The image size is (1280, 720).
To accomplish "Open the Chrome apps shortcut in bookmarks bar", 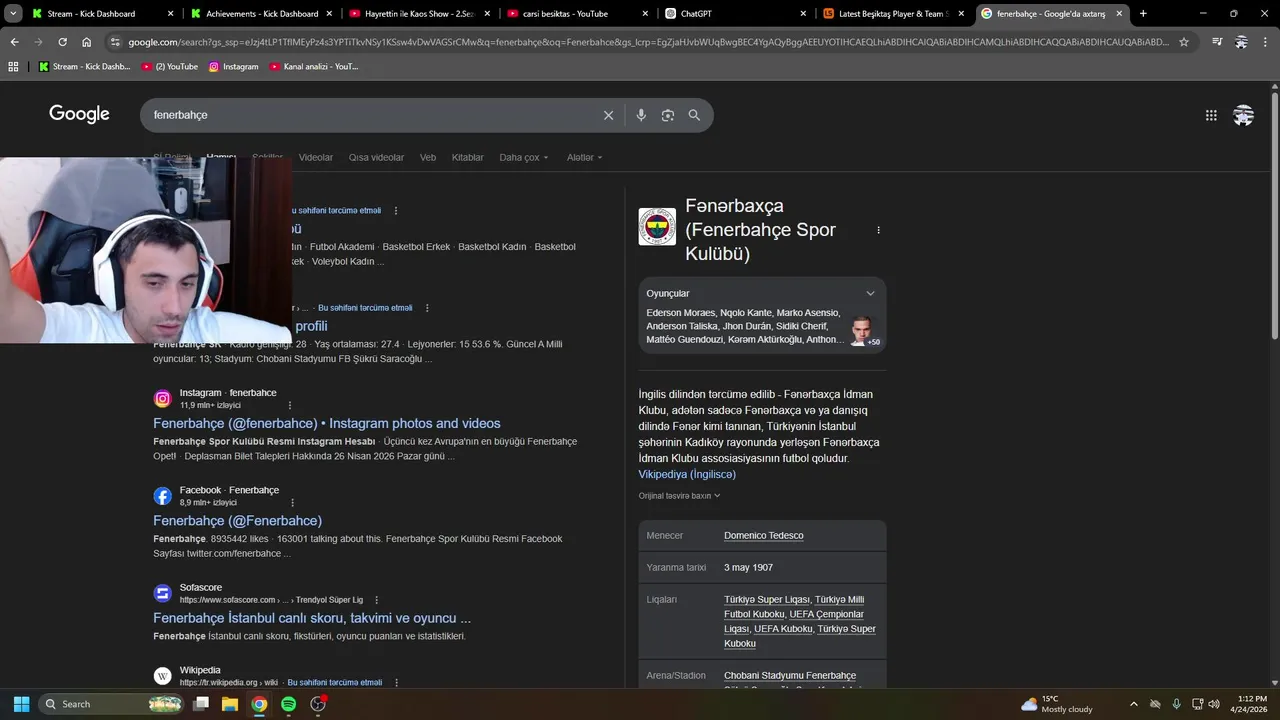I will (x=13, y=67).
